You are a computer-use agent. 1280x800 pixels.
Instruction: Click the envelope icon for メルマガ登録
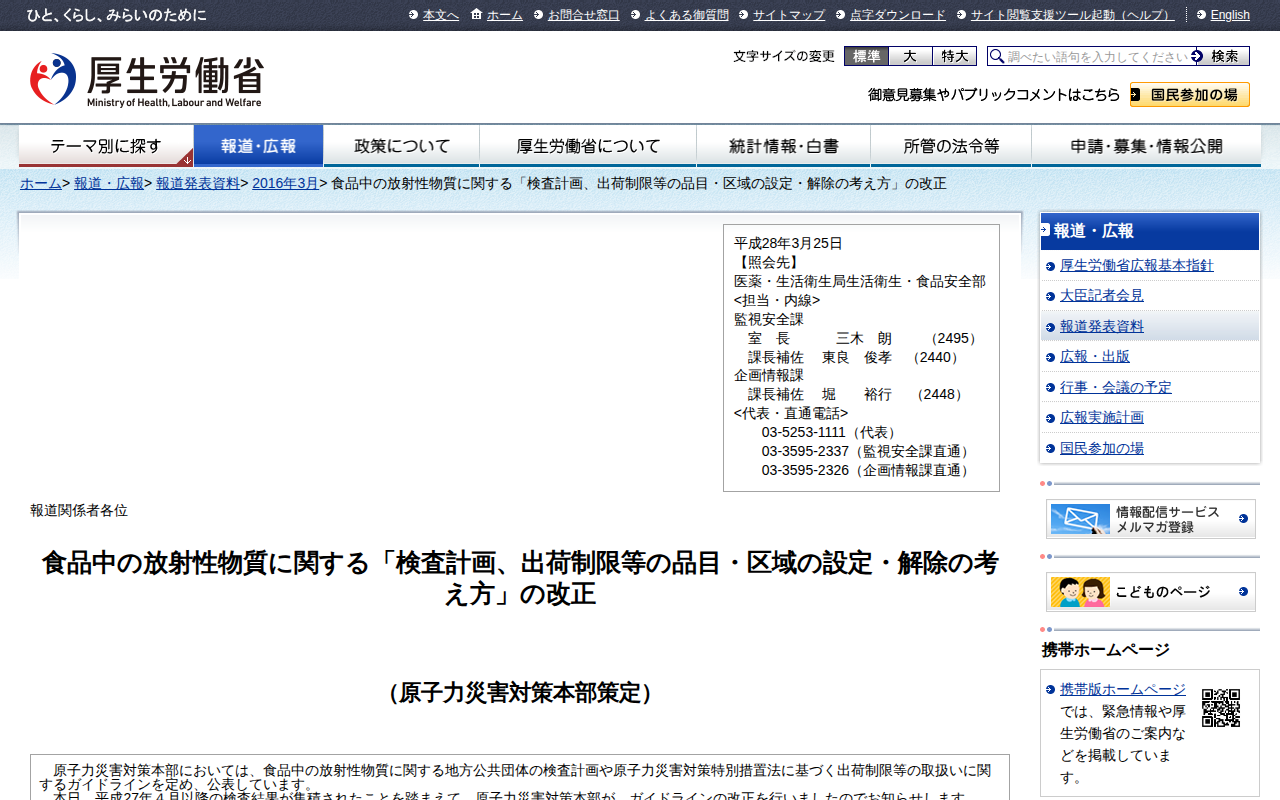(1080, 519)
